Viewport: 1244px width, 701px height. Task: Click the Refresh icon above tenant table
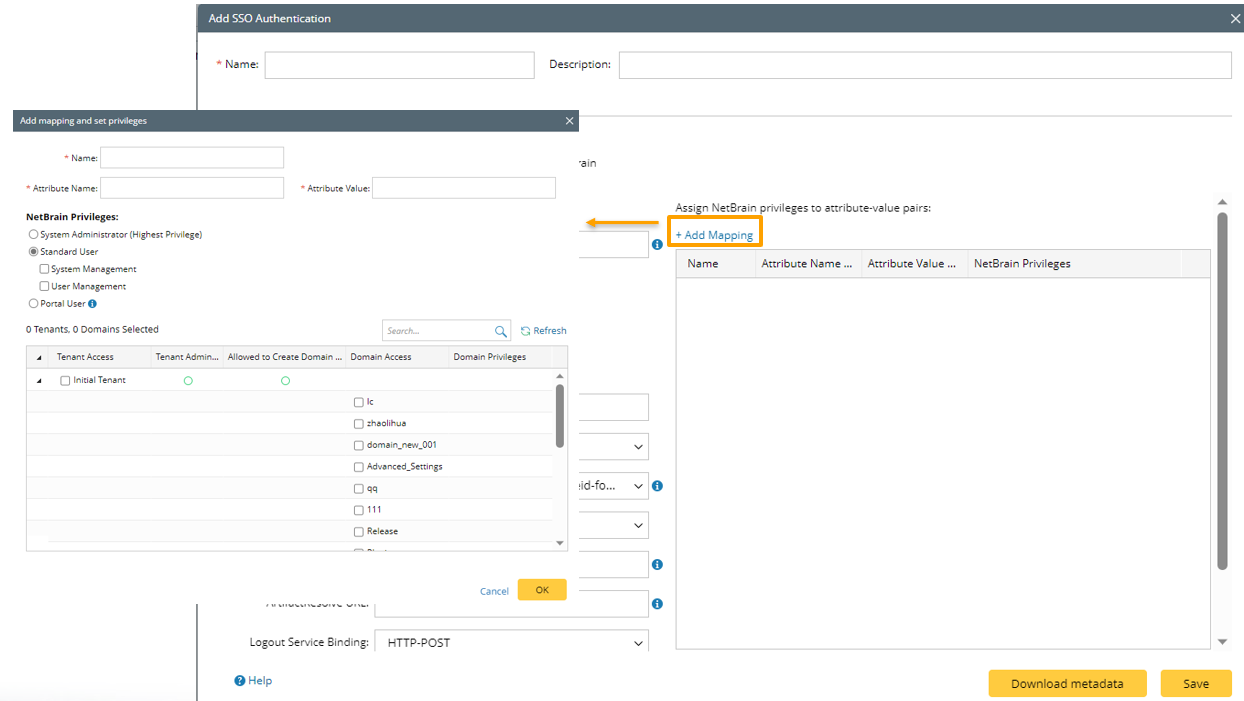coord(526,331)
